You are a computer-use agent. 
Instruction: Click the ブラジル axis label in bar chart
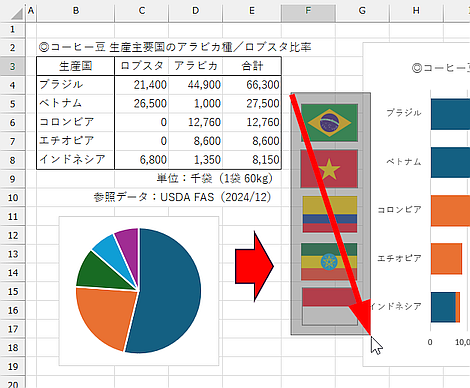(x=404, y=113)
